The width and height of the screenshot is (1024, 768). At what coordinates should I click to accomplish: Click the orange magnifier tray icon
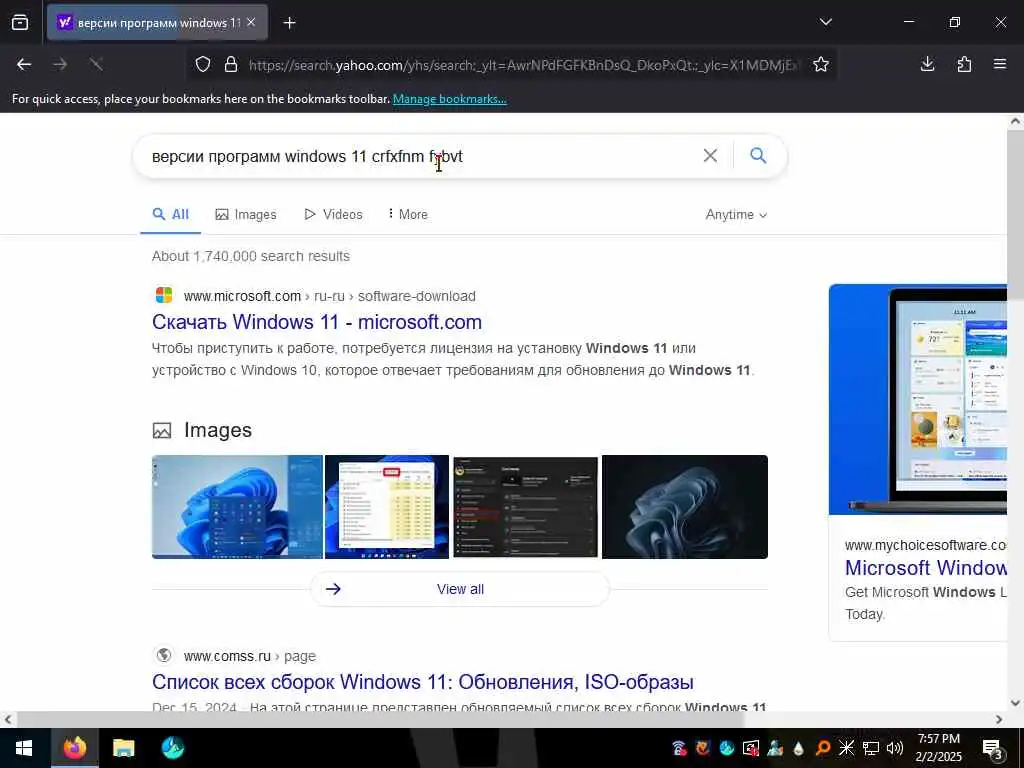pos(823,748)
